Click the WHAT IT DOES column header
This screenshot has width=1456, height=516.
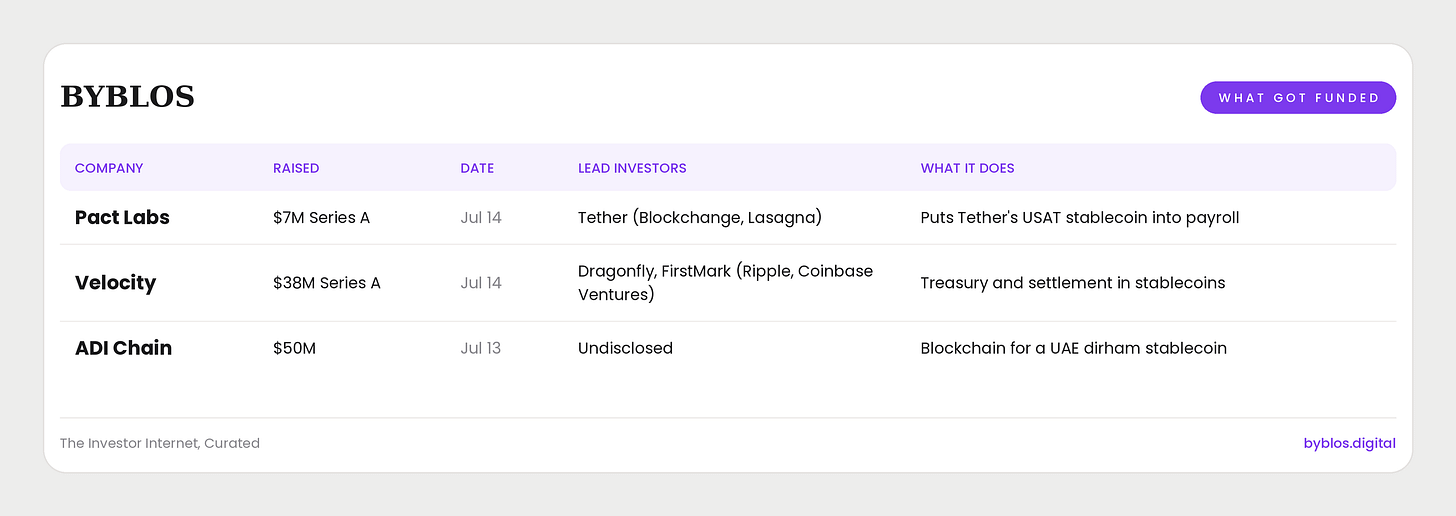click(x=967, y=168)
